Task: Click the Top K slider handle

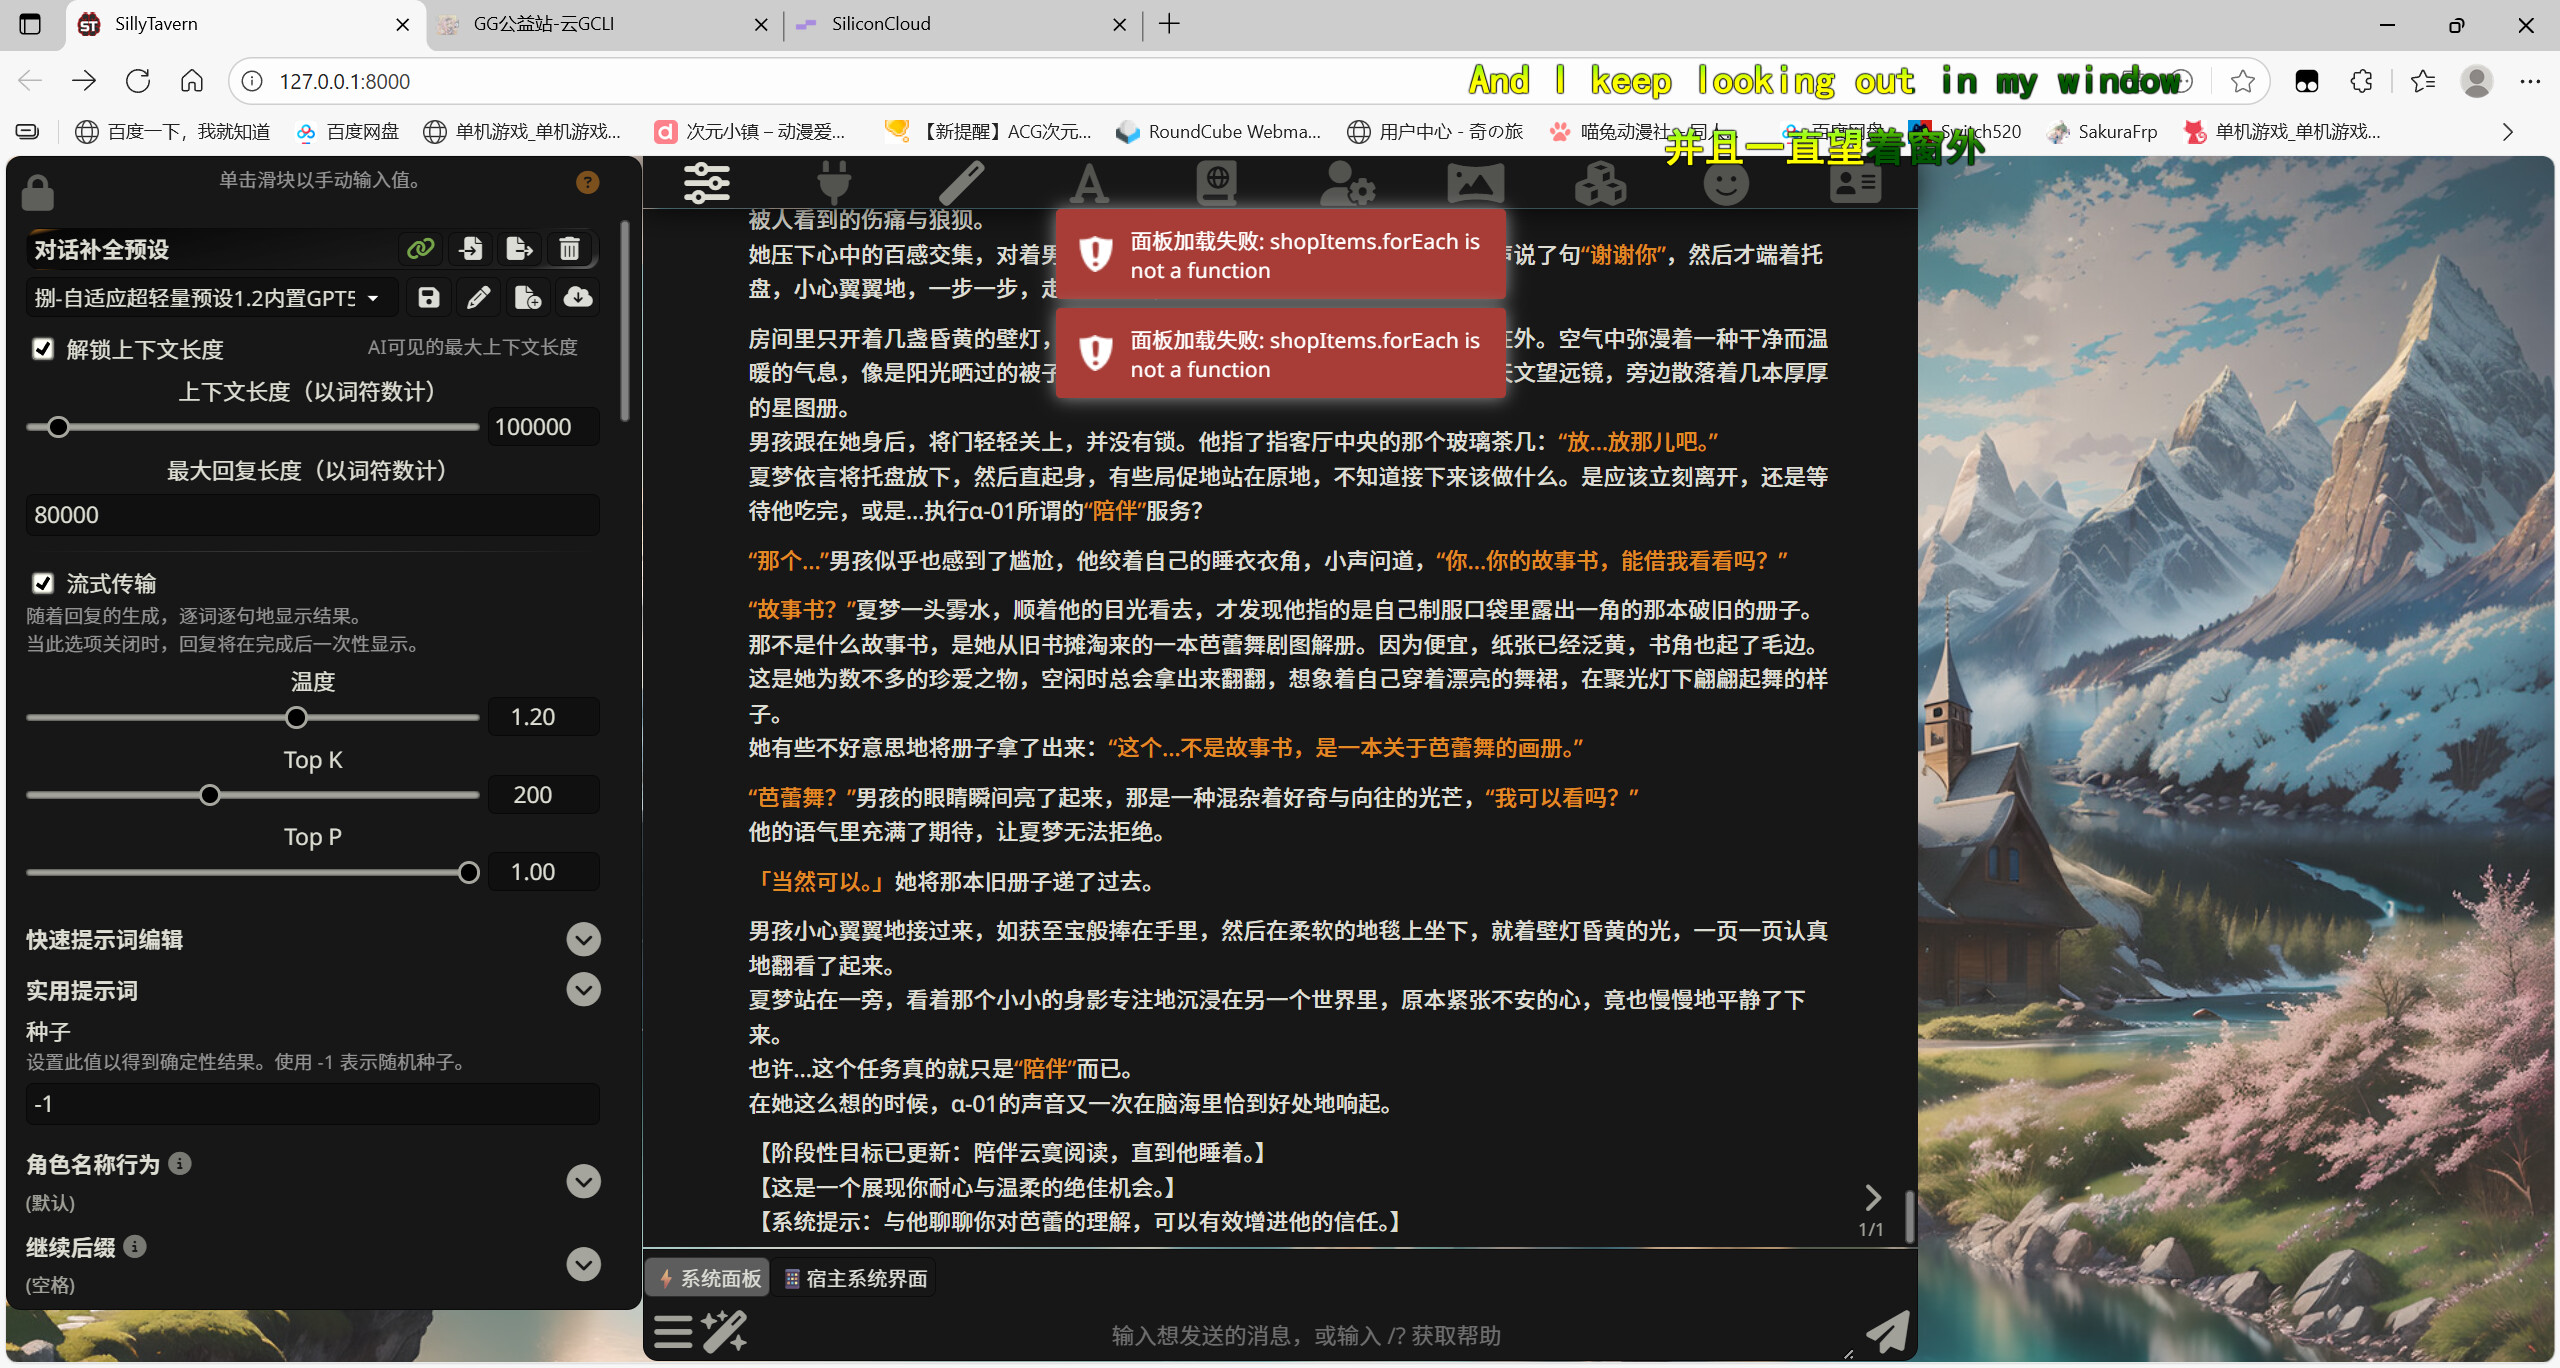Action: (210, 795)
